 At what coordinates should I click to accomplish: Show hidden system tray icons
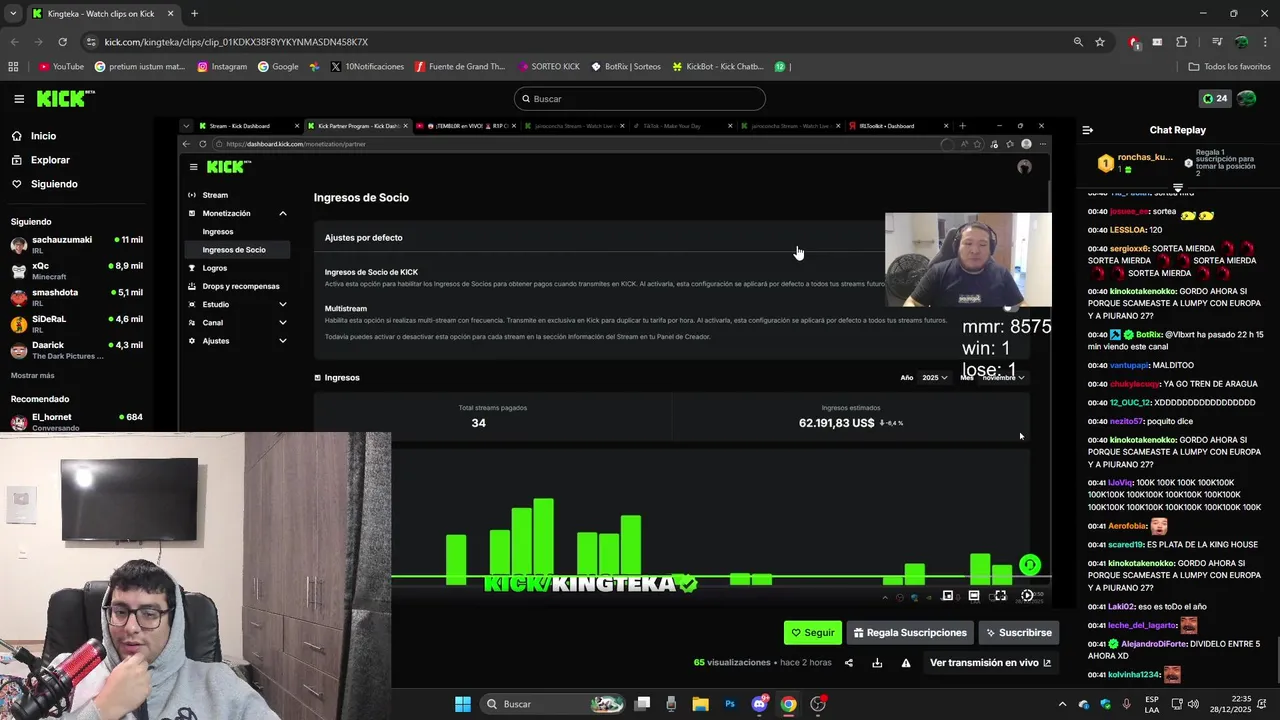1063,704
